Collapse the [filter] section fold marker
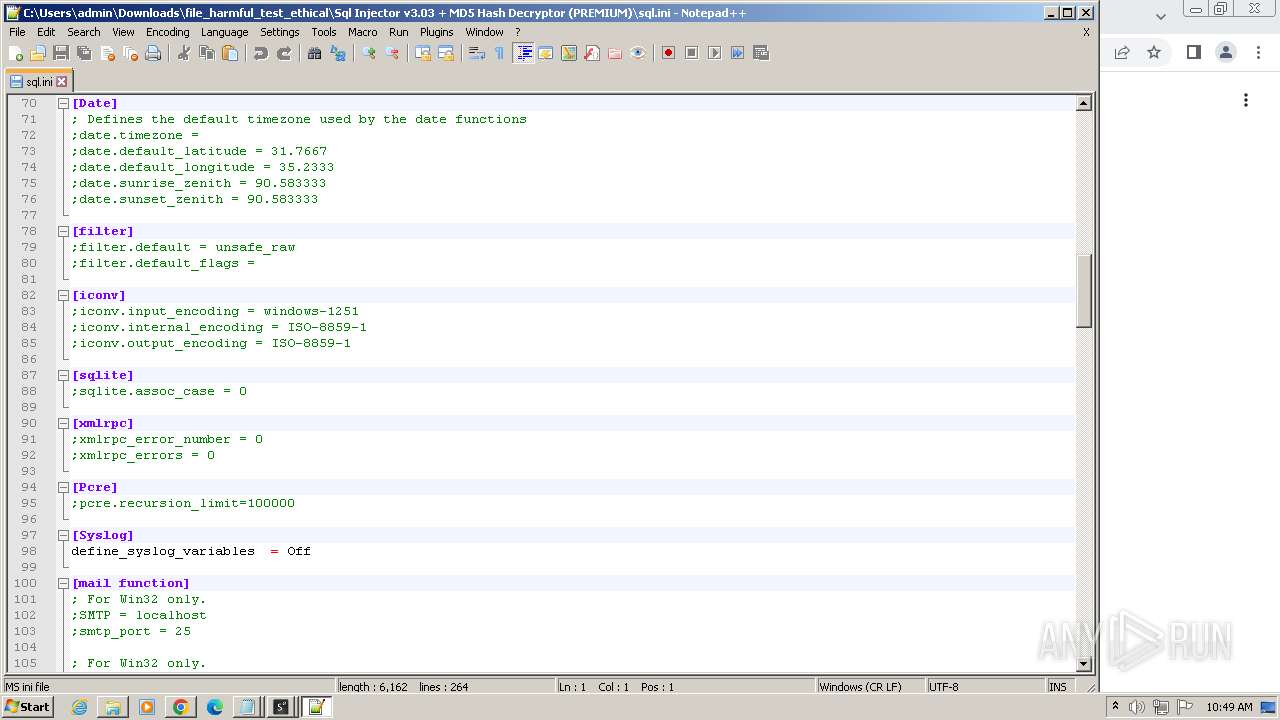Screen dimensions: 1280x720 click(x=63, y=231)
